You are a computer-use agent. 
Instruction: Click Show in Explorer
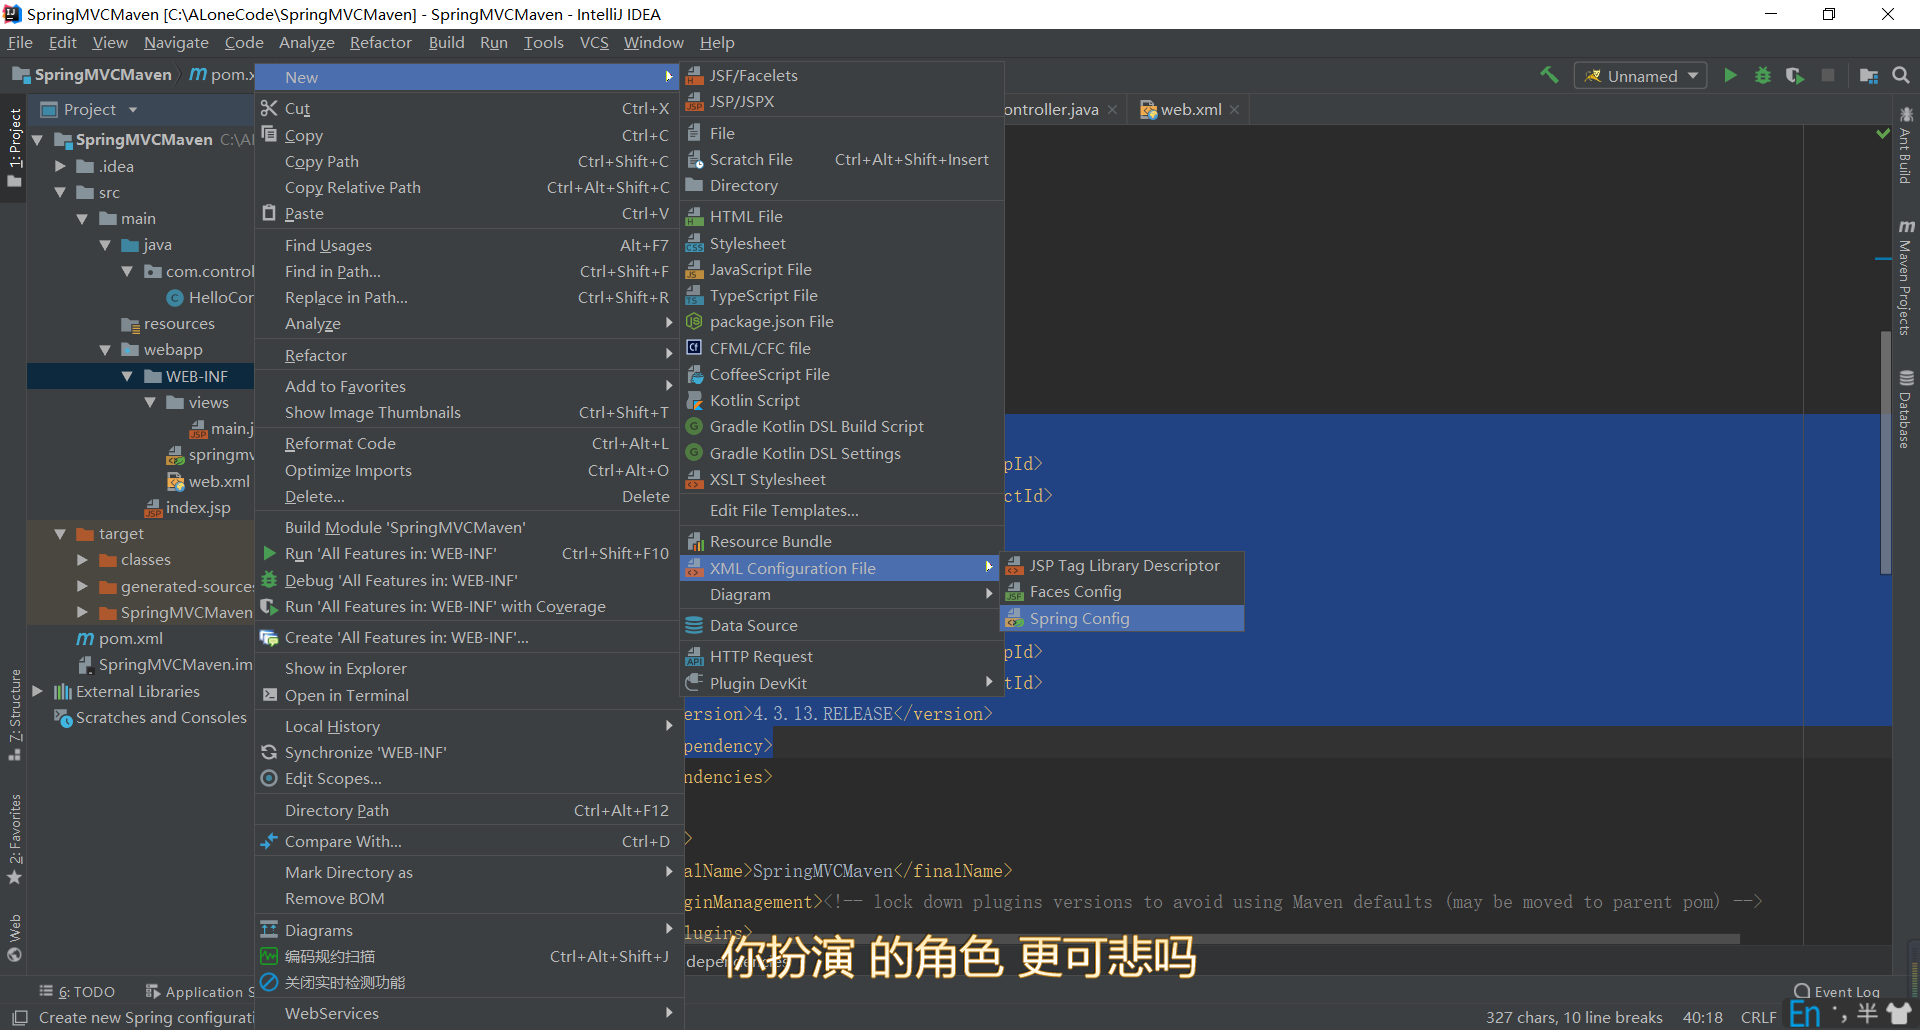pos(467,668)
